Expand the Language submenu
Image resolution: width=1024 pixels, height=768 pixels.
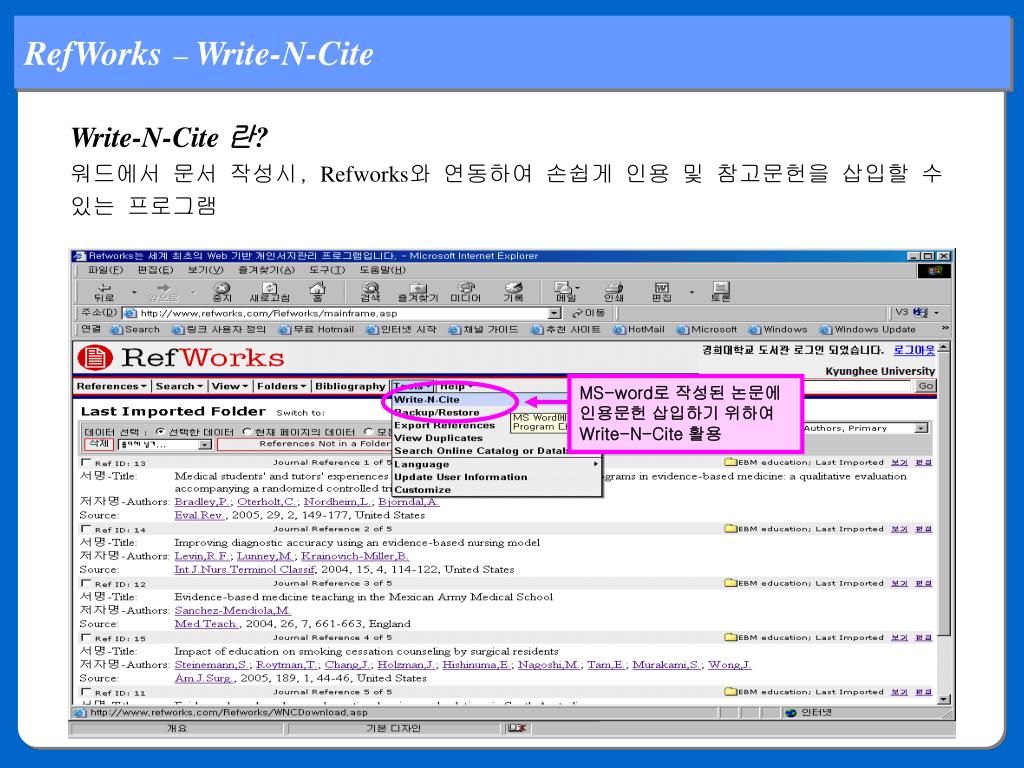click(x=496, y=464)
